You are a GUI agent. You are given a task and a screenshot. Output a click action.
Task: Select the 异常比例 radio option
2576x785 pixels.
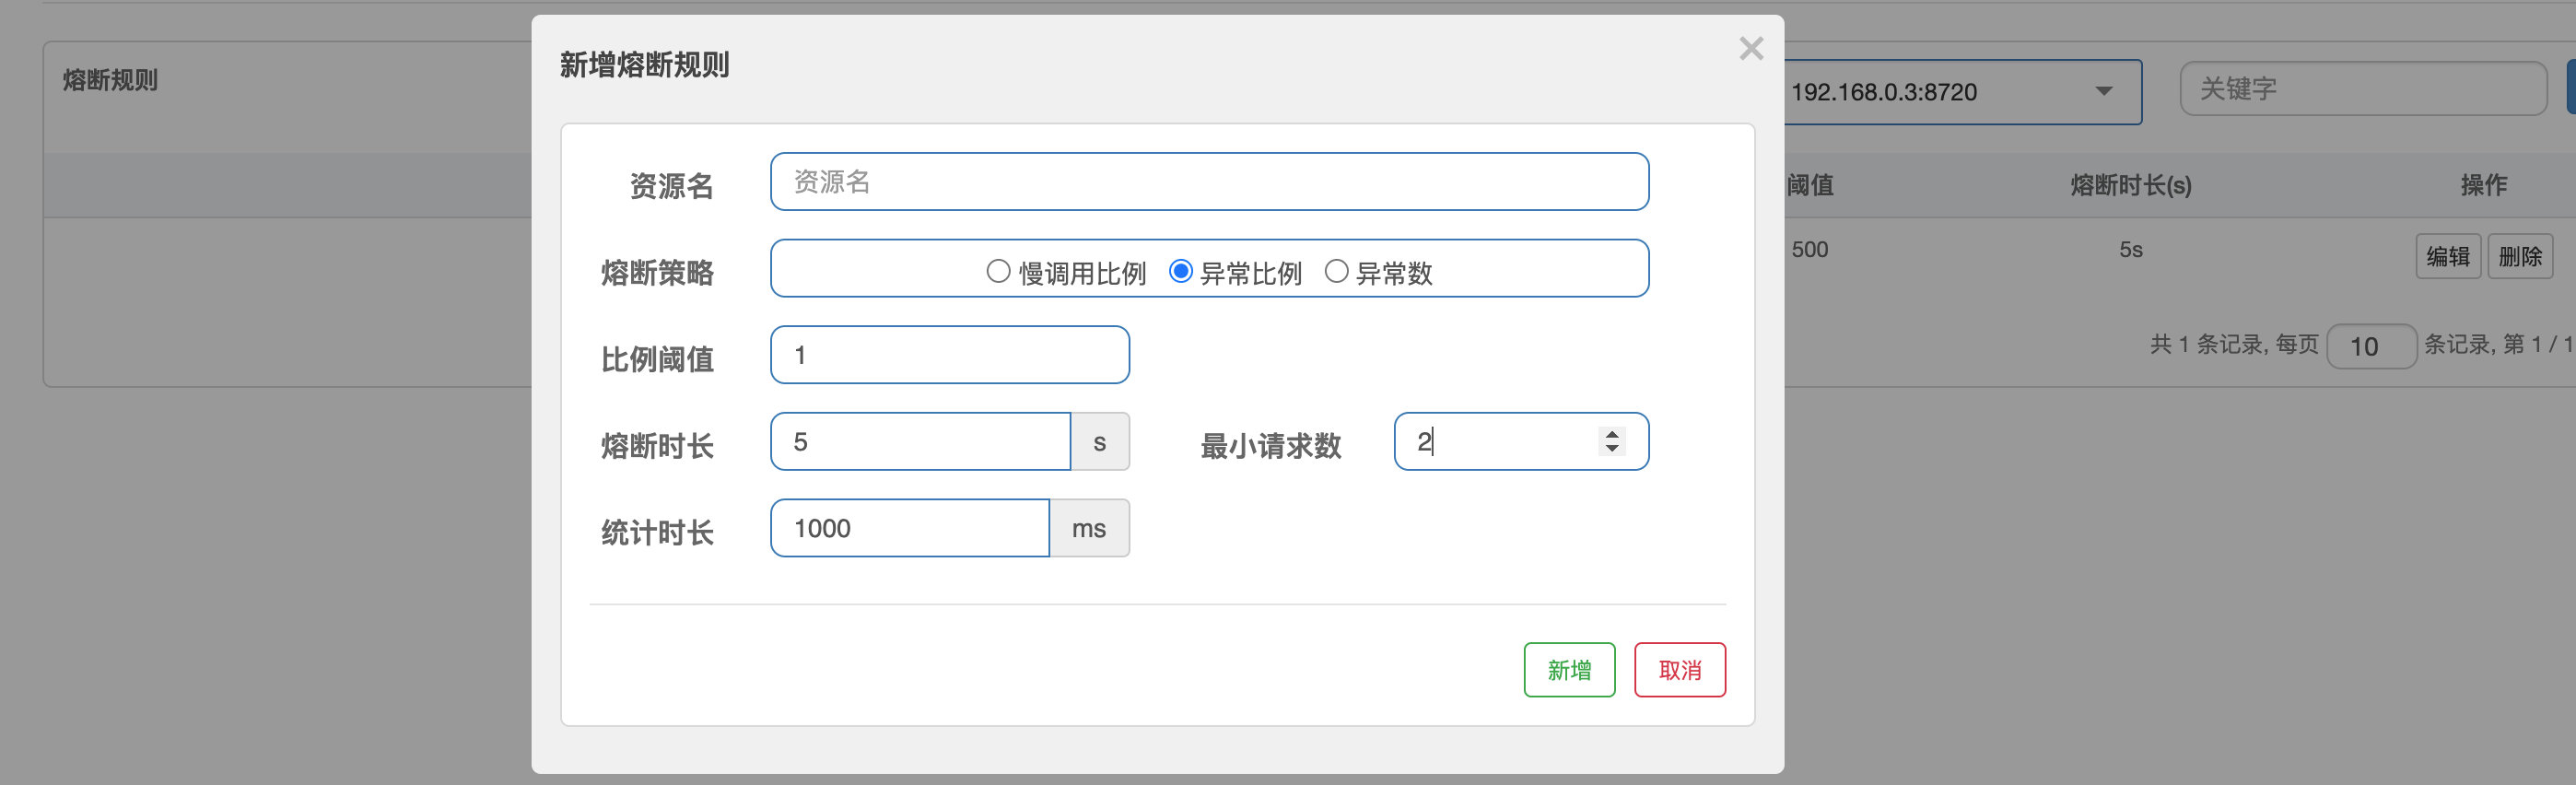(x=1180, y=272)
